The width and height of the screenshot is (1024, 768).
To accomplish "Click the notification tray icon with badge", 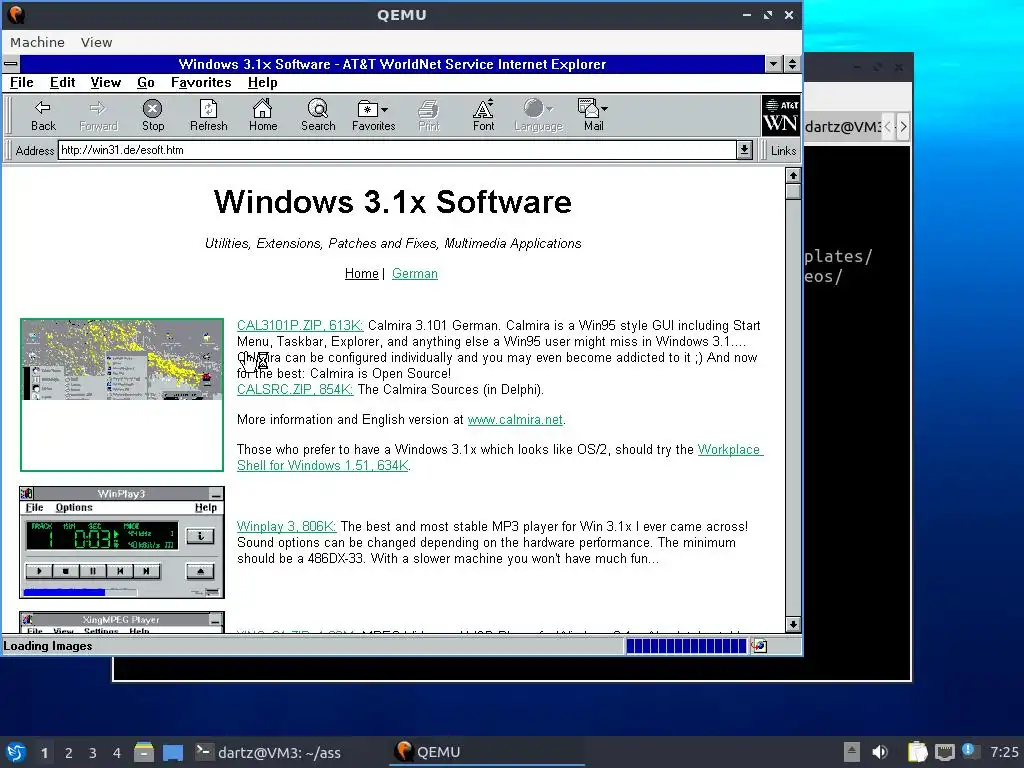I will pos(968,750).
